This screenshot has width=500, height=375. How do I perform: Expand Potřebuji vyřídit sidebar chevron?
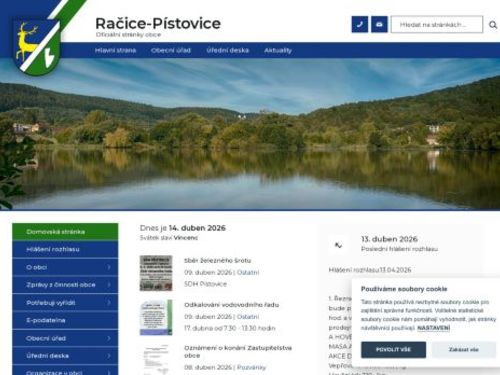click(x=109, y=303)
